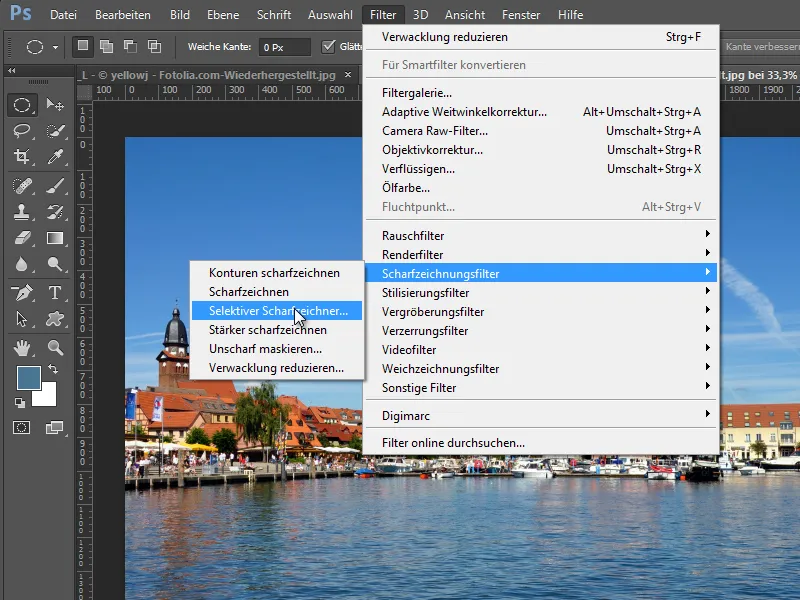Toggle Quick Mask mode
Image resolution: width=800 pixels, height=600 pixels.
click(21, 428)
